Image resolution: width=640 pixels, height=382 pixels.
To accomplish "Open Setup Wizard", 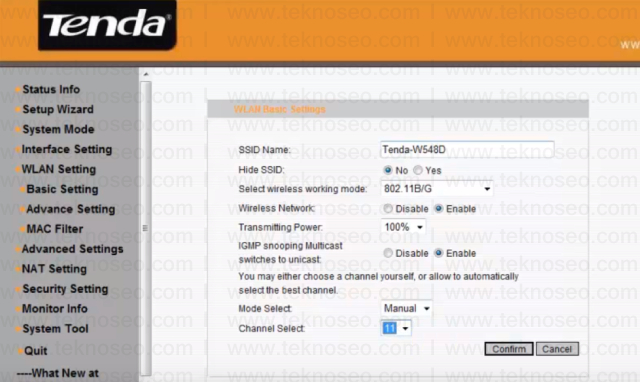I will coord(58,109).
